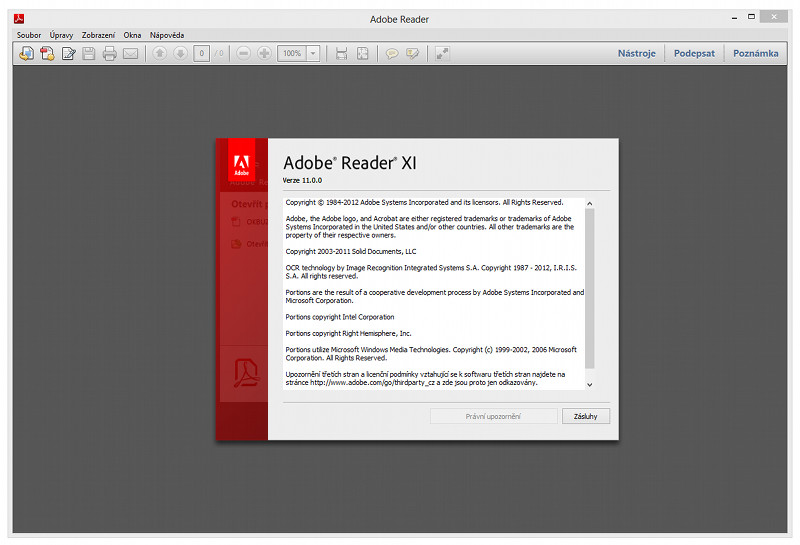Click the Previous page up-arrow icon
800x545 pixels.
coord(160,53)
